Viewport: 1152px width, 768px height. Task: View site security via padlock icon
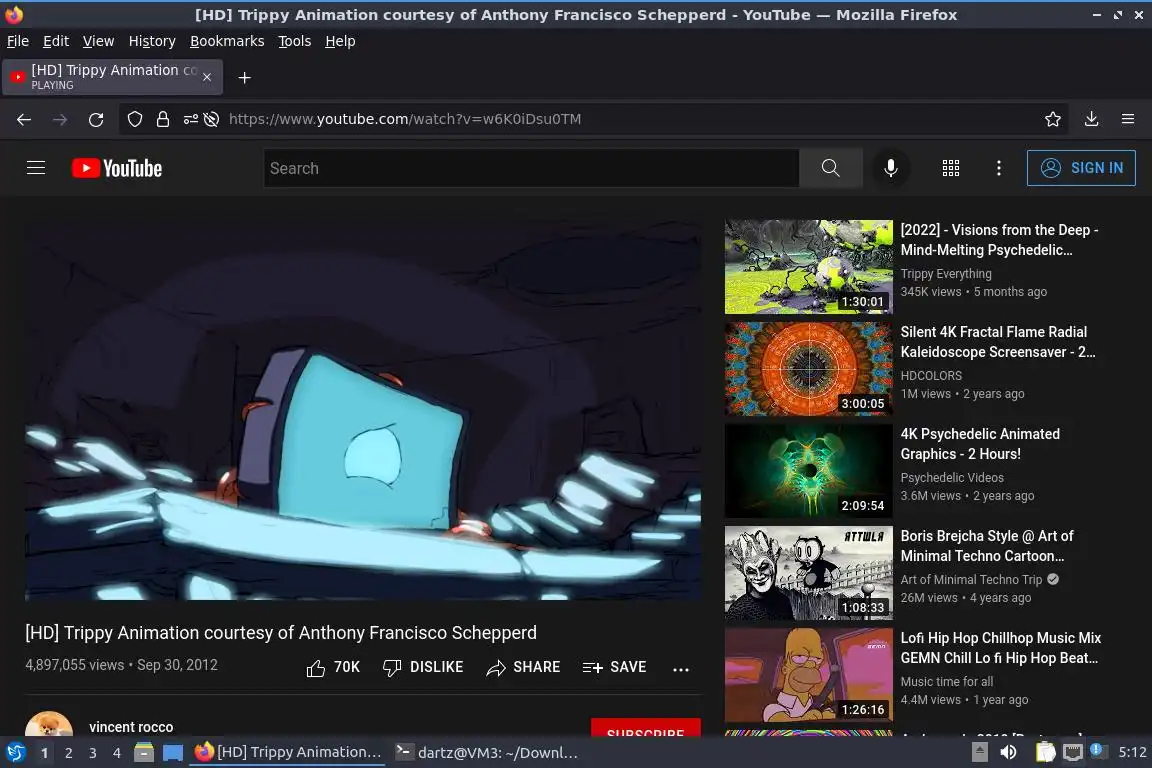click(x=162, y=119)
